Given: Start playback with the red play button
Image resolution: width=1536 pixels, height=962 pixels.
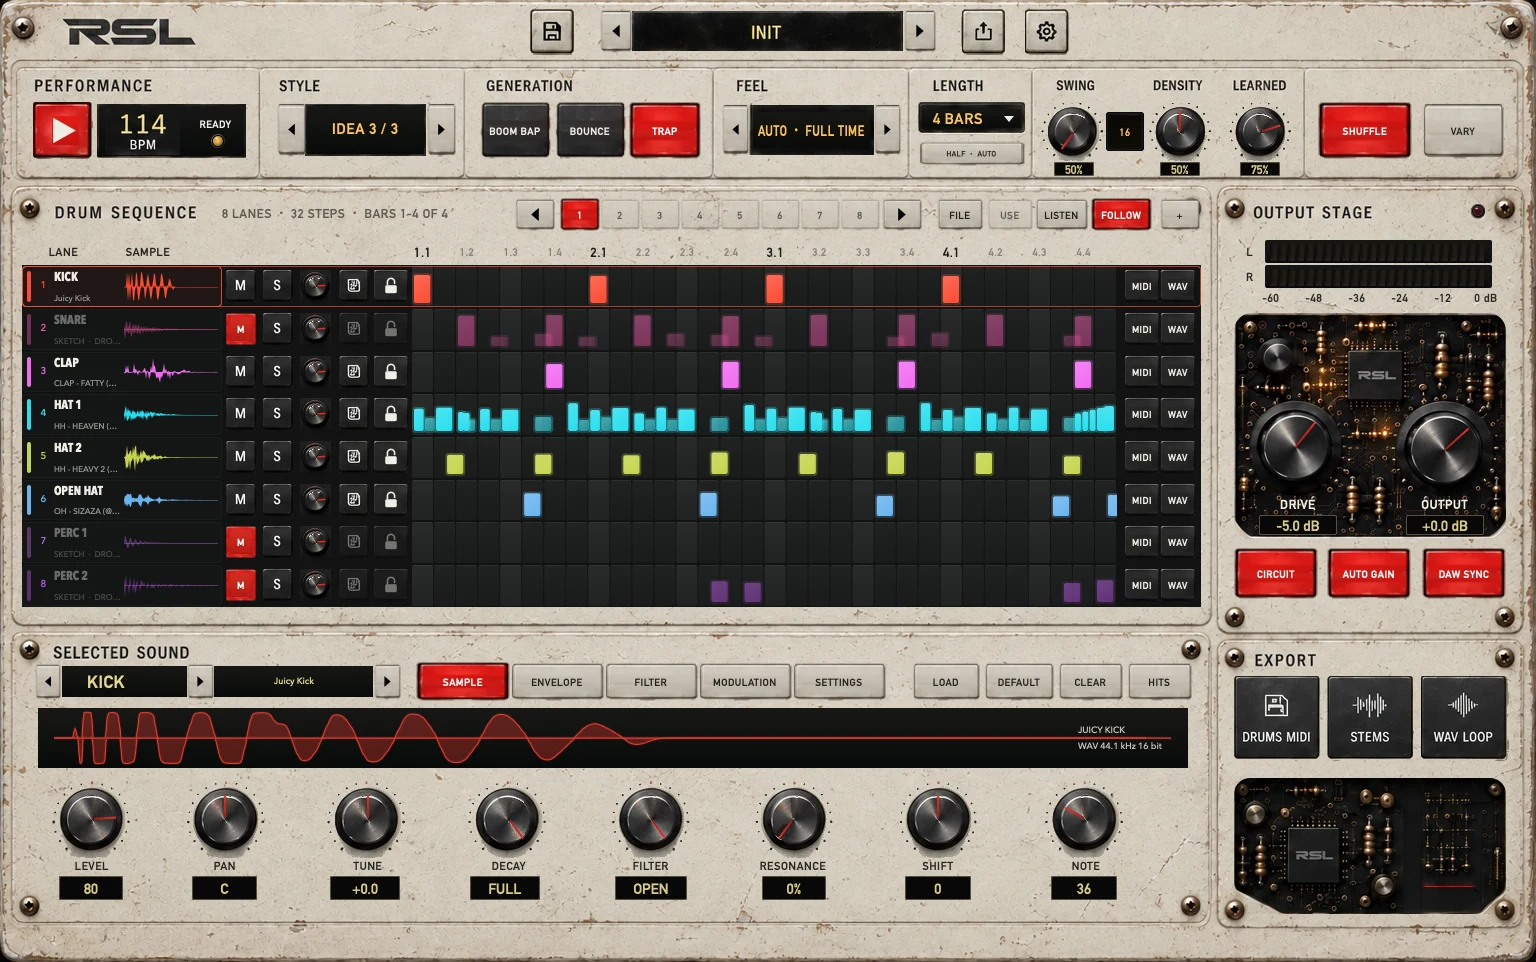Looking at the screenshot, I should pos(62,131).
